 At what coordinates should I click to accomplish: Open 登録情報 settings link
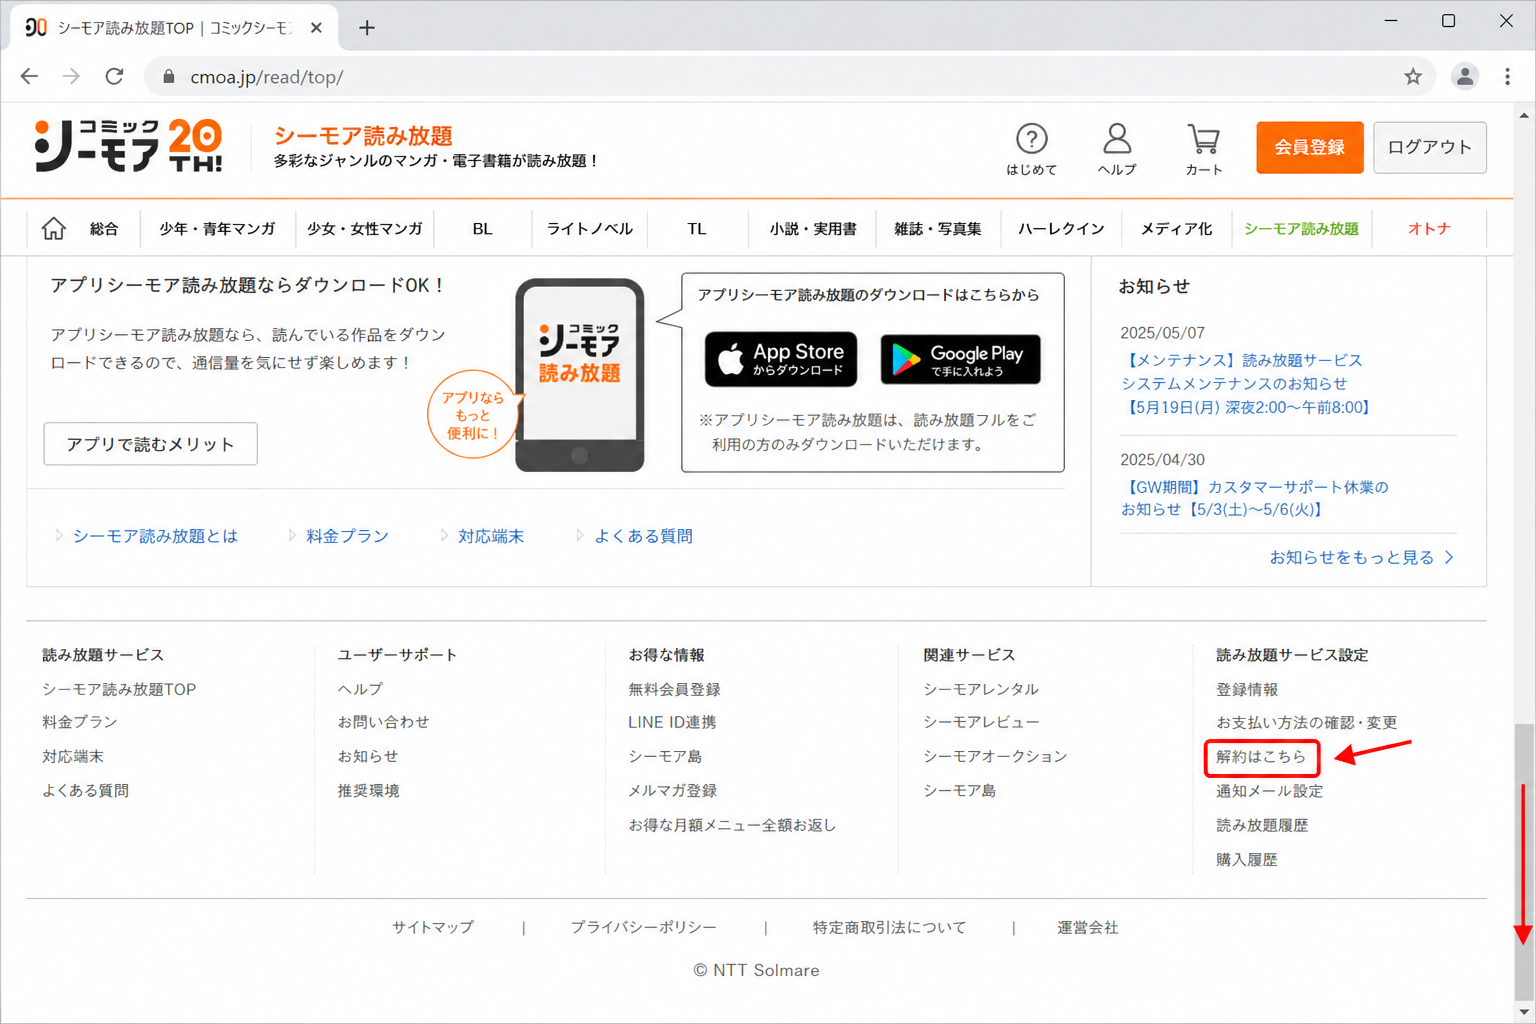tap(1247, 689)
